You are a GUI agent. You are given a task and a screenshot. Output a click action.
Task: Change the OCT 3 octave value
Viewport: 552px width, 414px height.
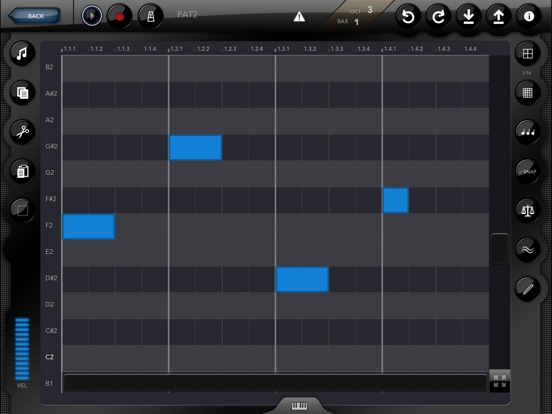coord(370,10)
